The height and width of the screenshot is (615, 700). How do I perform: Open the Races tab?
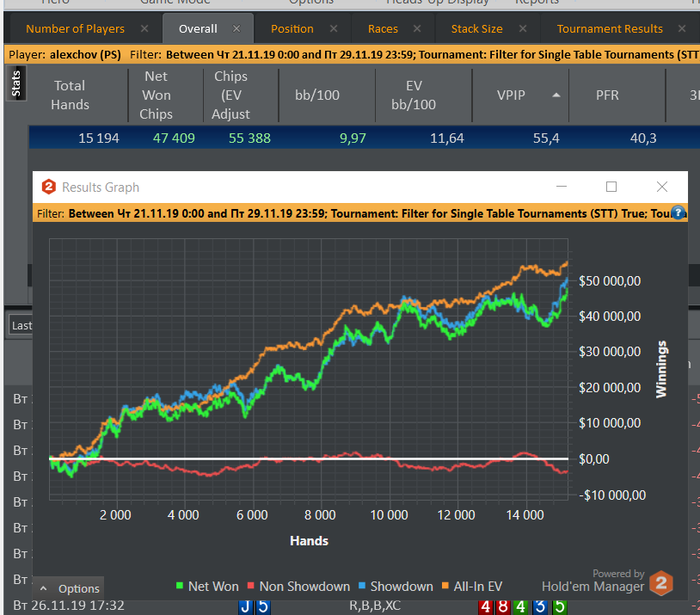[x=383, y=29]
